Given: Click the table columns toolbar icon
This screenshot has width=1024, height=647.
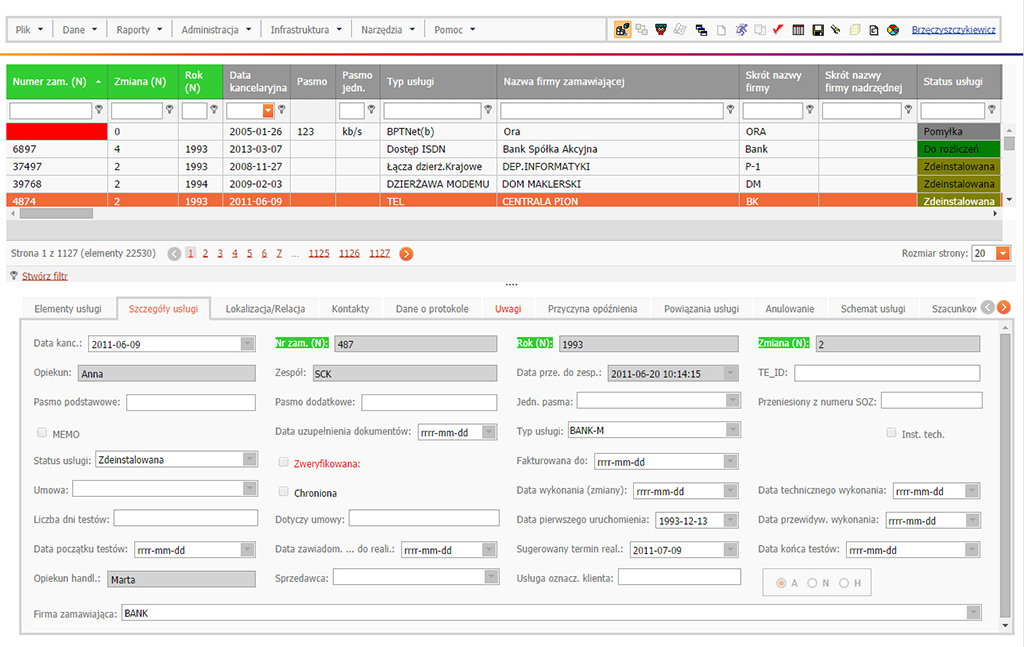Looking at the screenshot, I should (798, 30).
